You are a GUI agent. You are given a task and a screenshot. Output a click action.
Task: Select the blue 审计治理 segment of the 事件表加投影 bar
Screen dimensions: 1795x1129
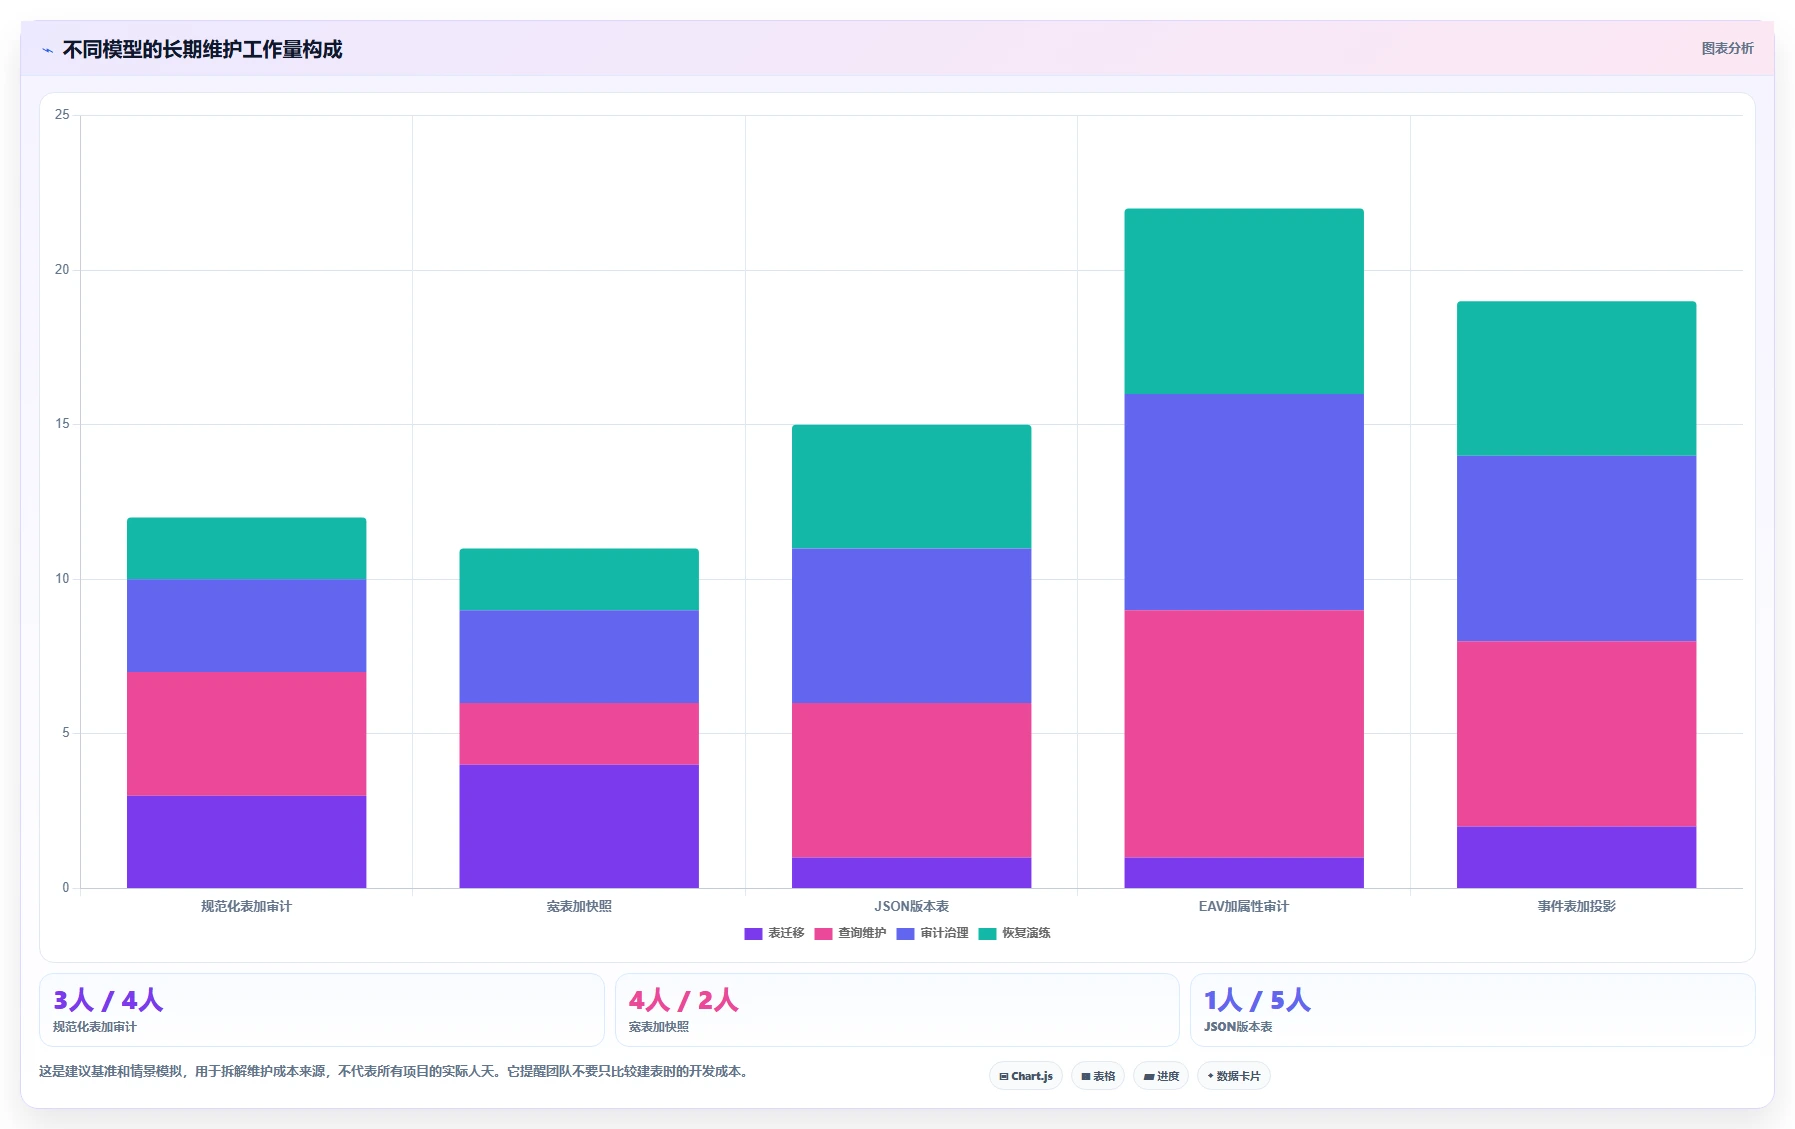click(1577, 549)
